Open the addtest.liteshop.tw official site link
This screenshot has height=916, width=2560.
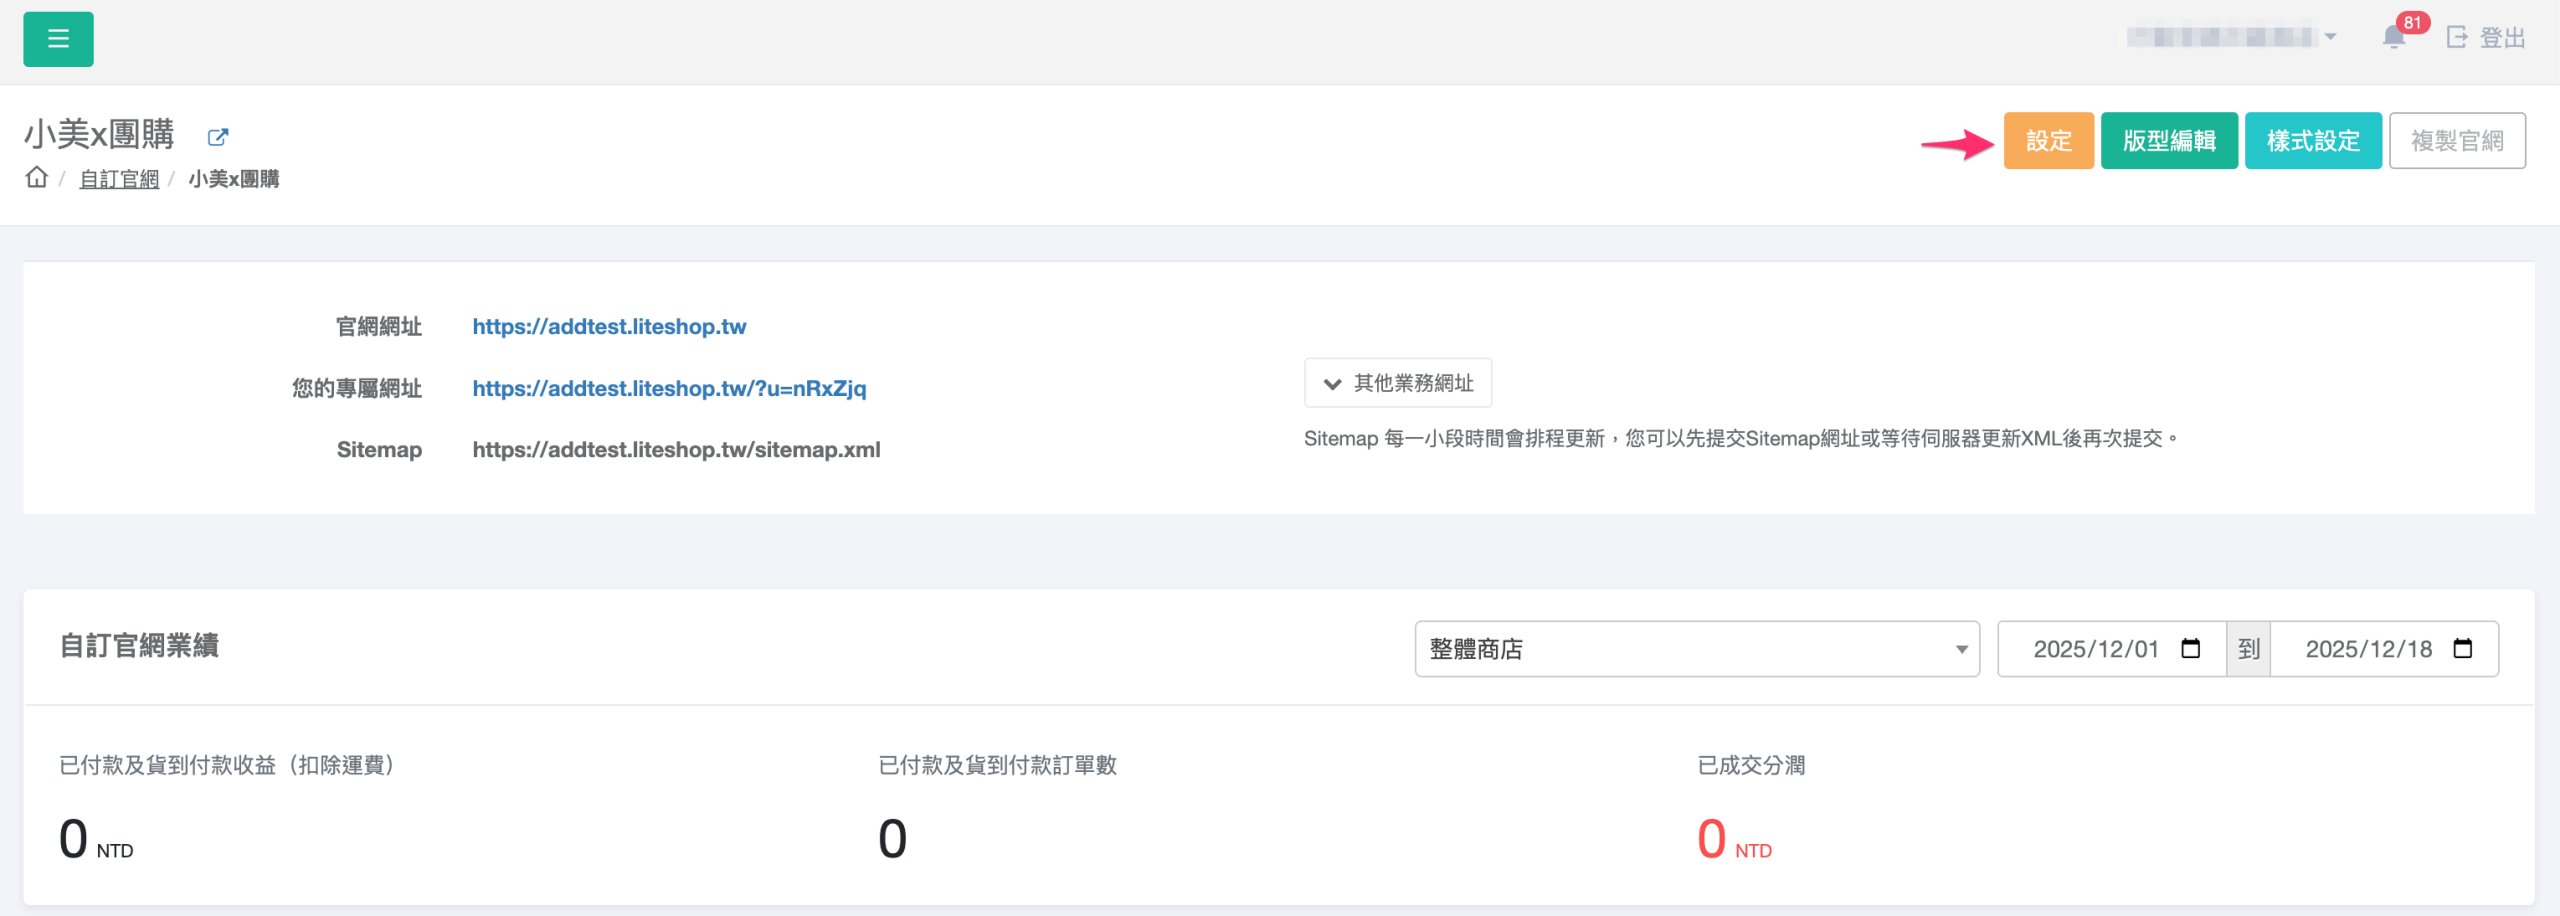coord(609,327)
